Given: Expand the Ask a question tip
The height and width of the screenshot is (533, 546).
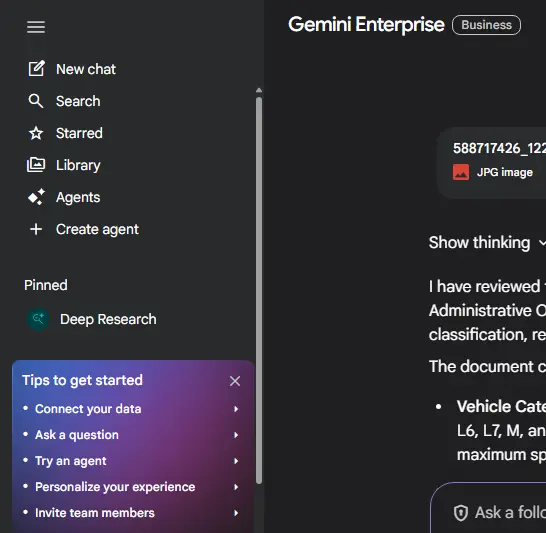Looking at the screenshot, I should 131,435.
